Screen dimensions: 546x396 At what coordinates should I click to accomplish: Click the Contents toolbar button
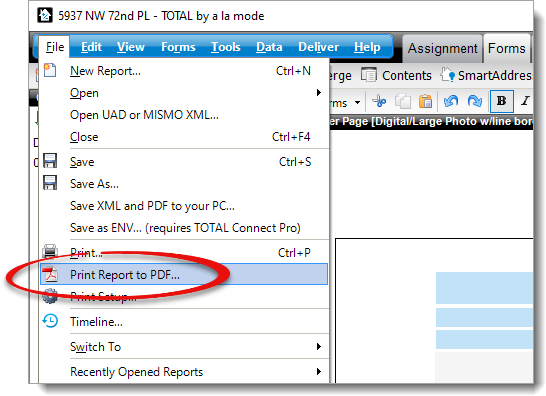pyautogui.click(x=396, y=75)
